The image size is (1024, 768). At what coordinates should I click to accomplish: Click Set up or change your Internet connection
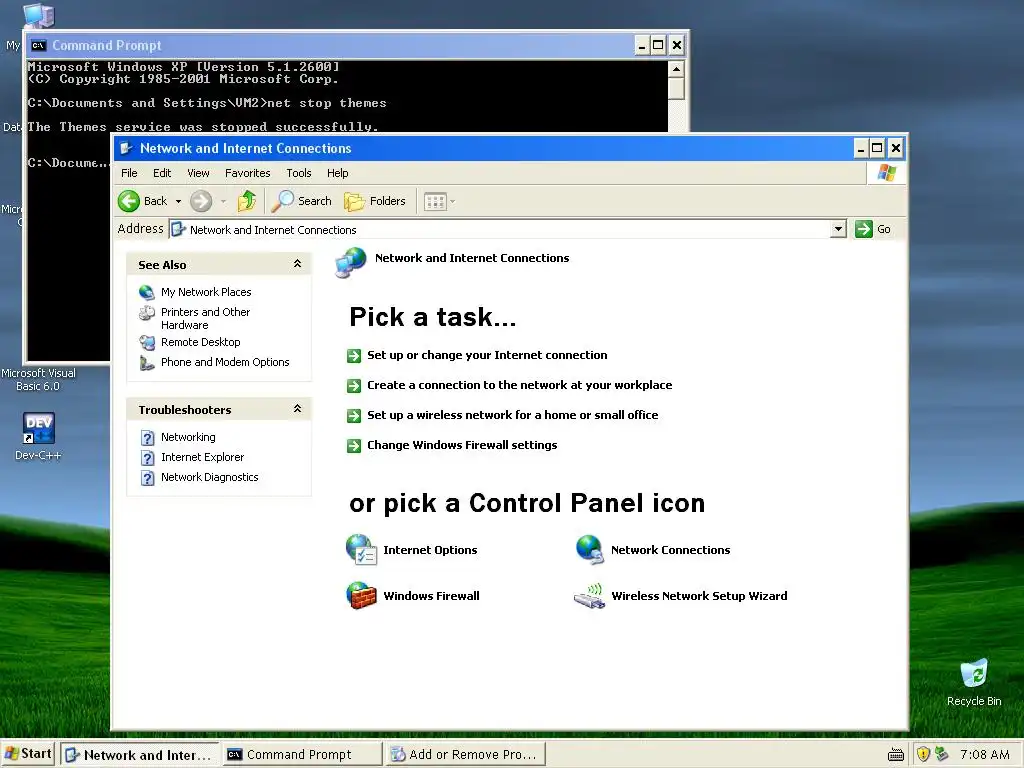coord(487,355)
